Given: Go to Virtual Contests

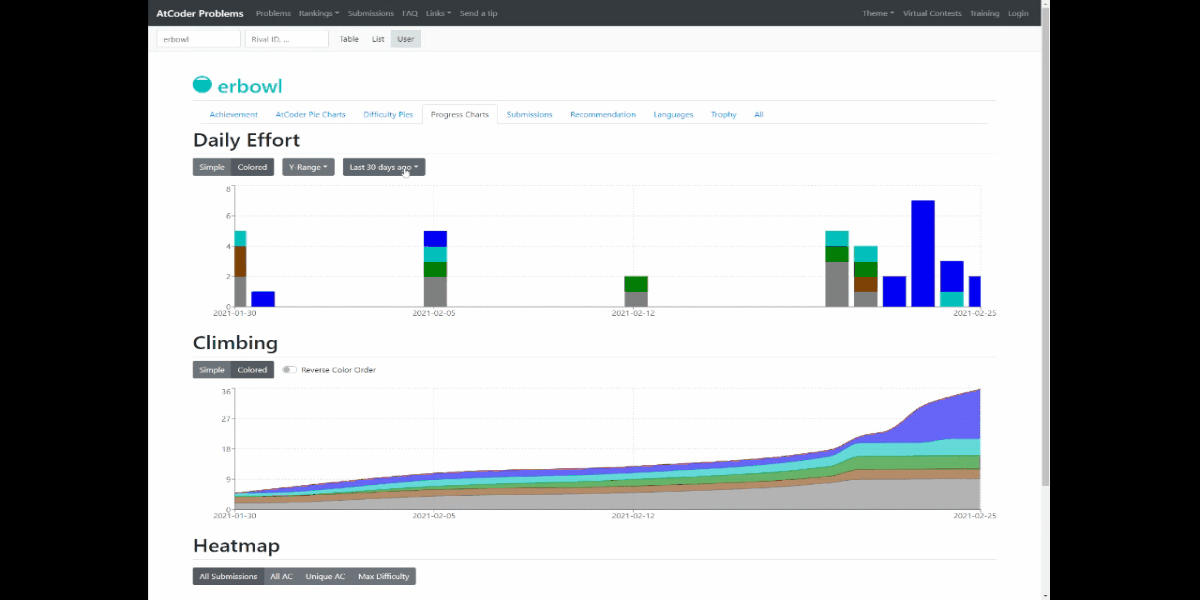Looking at the screenshot, I should (932, 13).
